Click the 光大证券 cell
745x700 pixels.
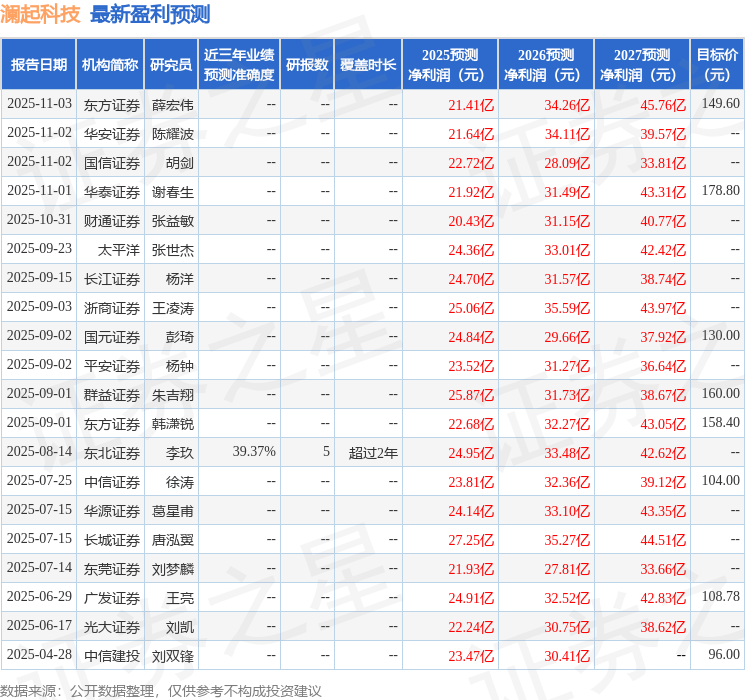[x=112, y=627]
